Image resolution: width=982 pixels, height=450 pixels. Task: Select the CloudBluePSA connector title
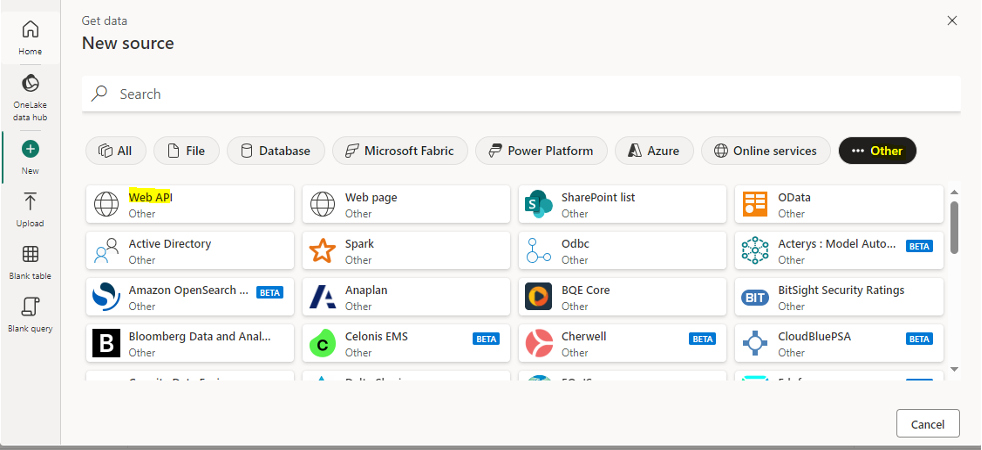(814, 336)
